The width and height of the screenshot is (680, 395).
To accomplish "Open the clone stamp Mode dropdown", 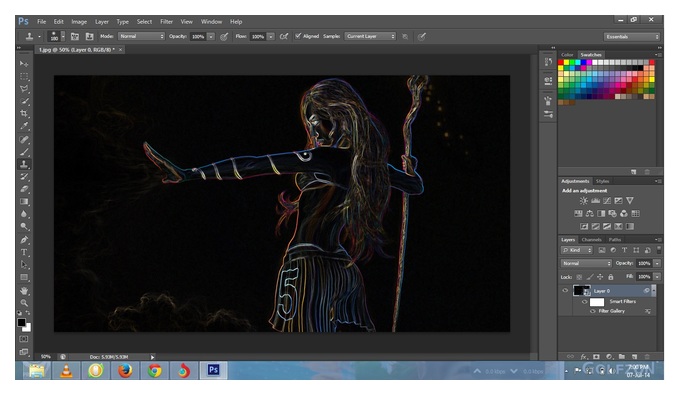I will point(141,36).
